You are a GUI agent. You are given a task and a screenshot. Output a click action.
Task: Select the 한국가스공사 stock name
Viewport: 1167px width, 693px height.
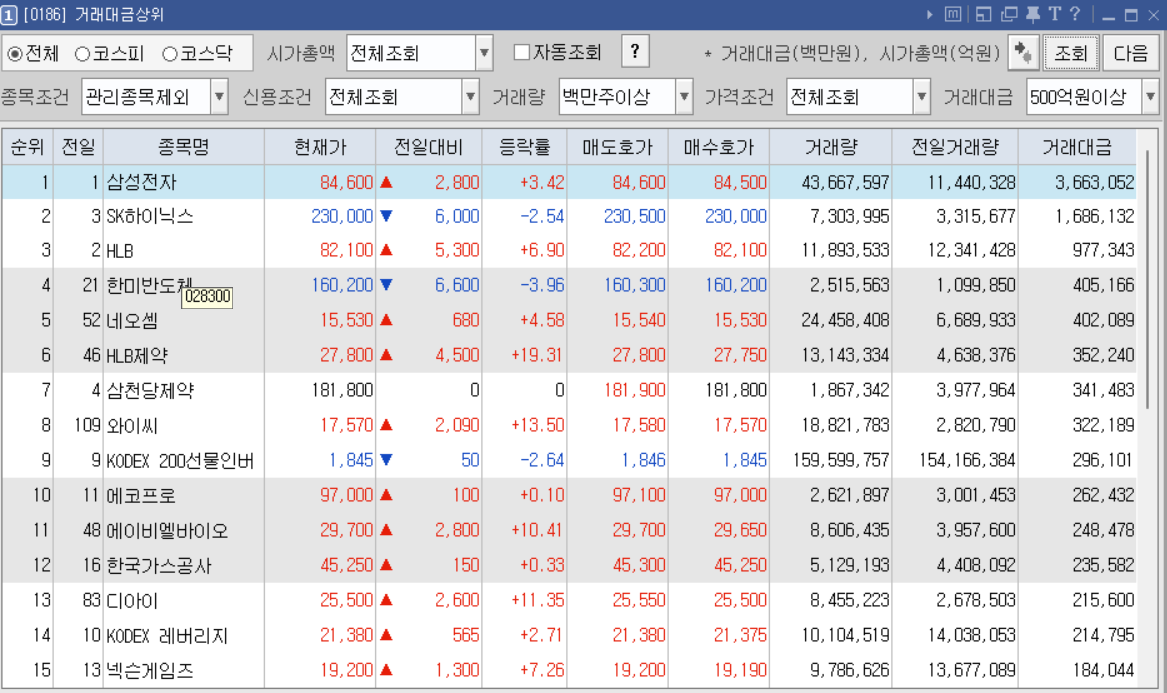coord(159,565)
